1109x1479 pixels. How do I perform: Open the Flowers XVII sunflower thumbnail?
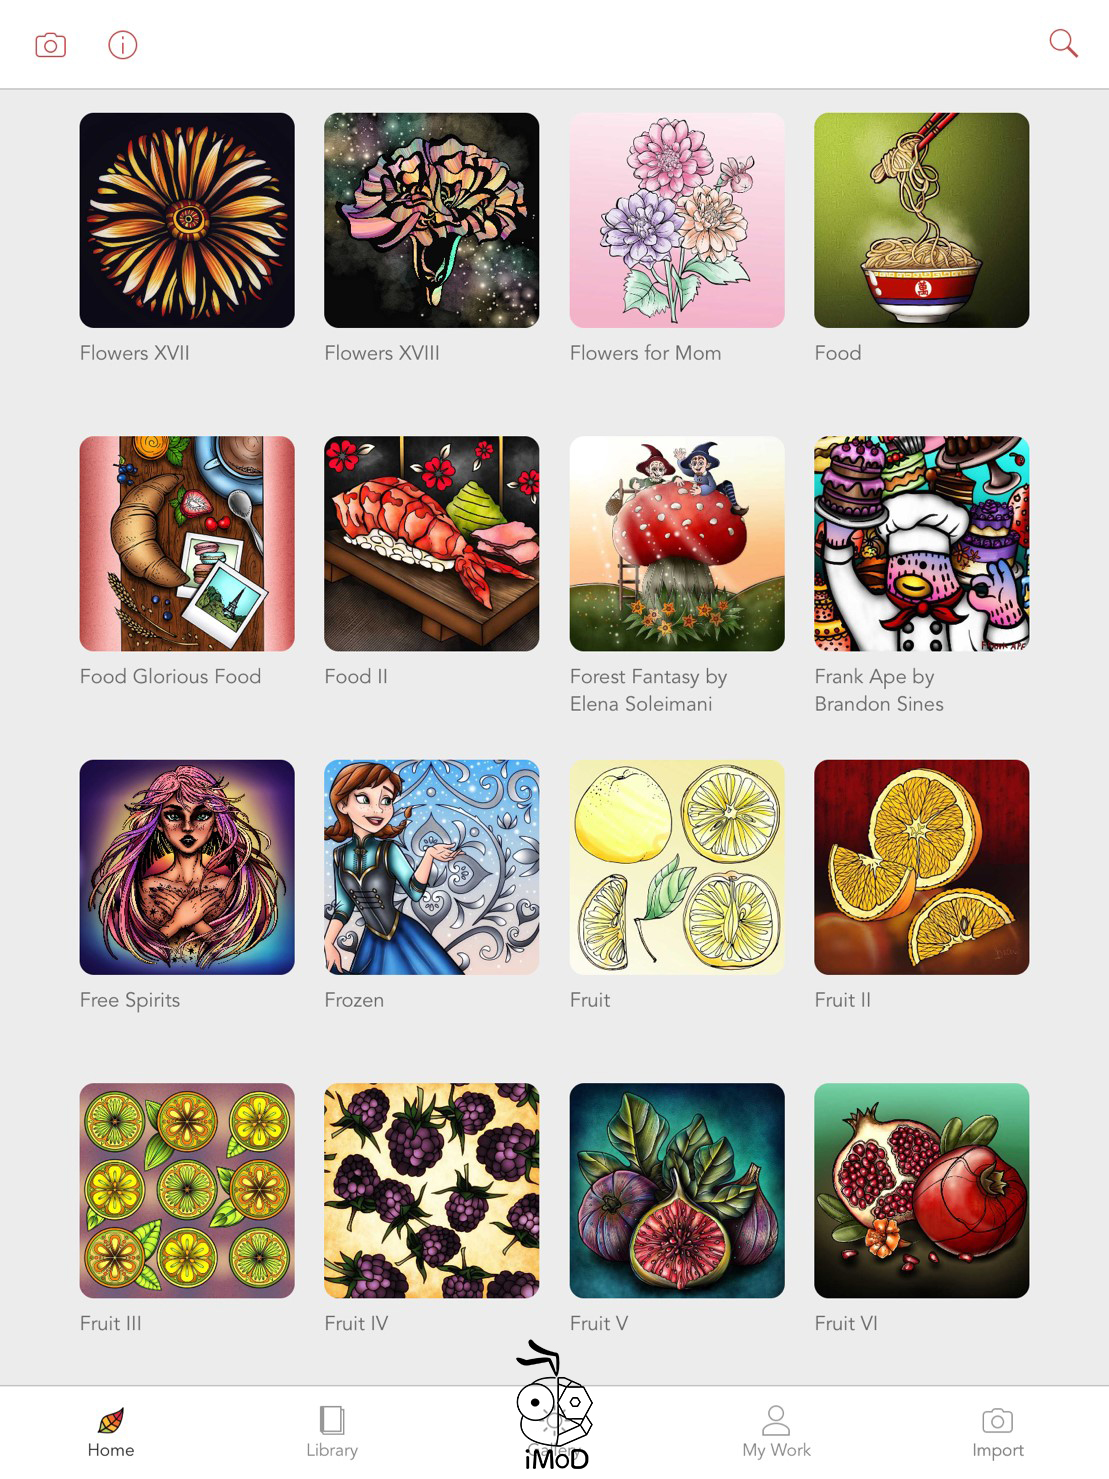pyautogui.click(x=187, y=220)
